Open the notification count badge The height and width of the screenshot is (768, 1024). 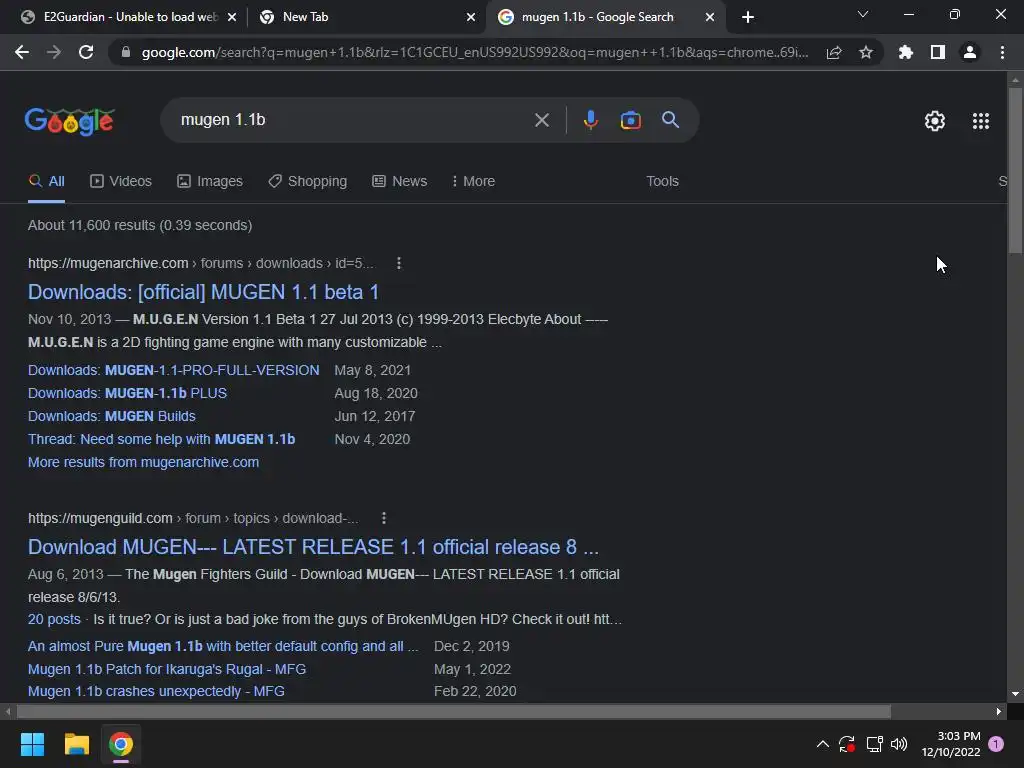pyautogui.click(x=997, y=744)
